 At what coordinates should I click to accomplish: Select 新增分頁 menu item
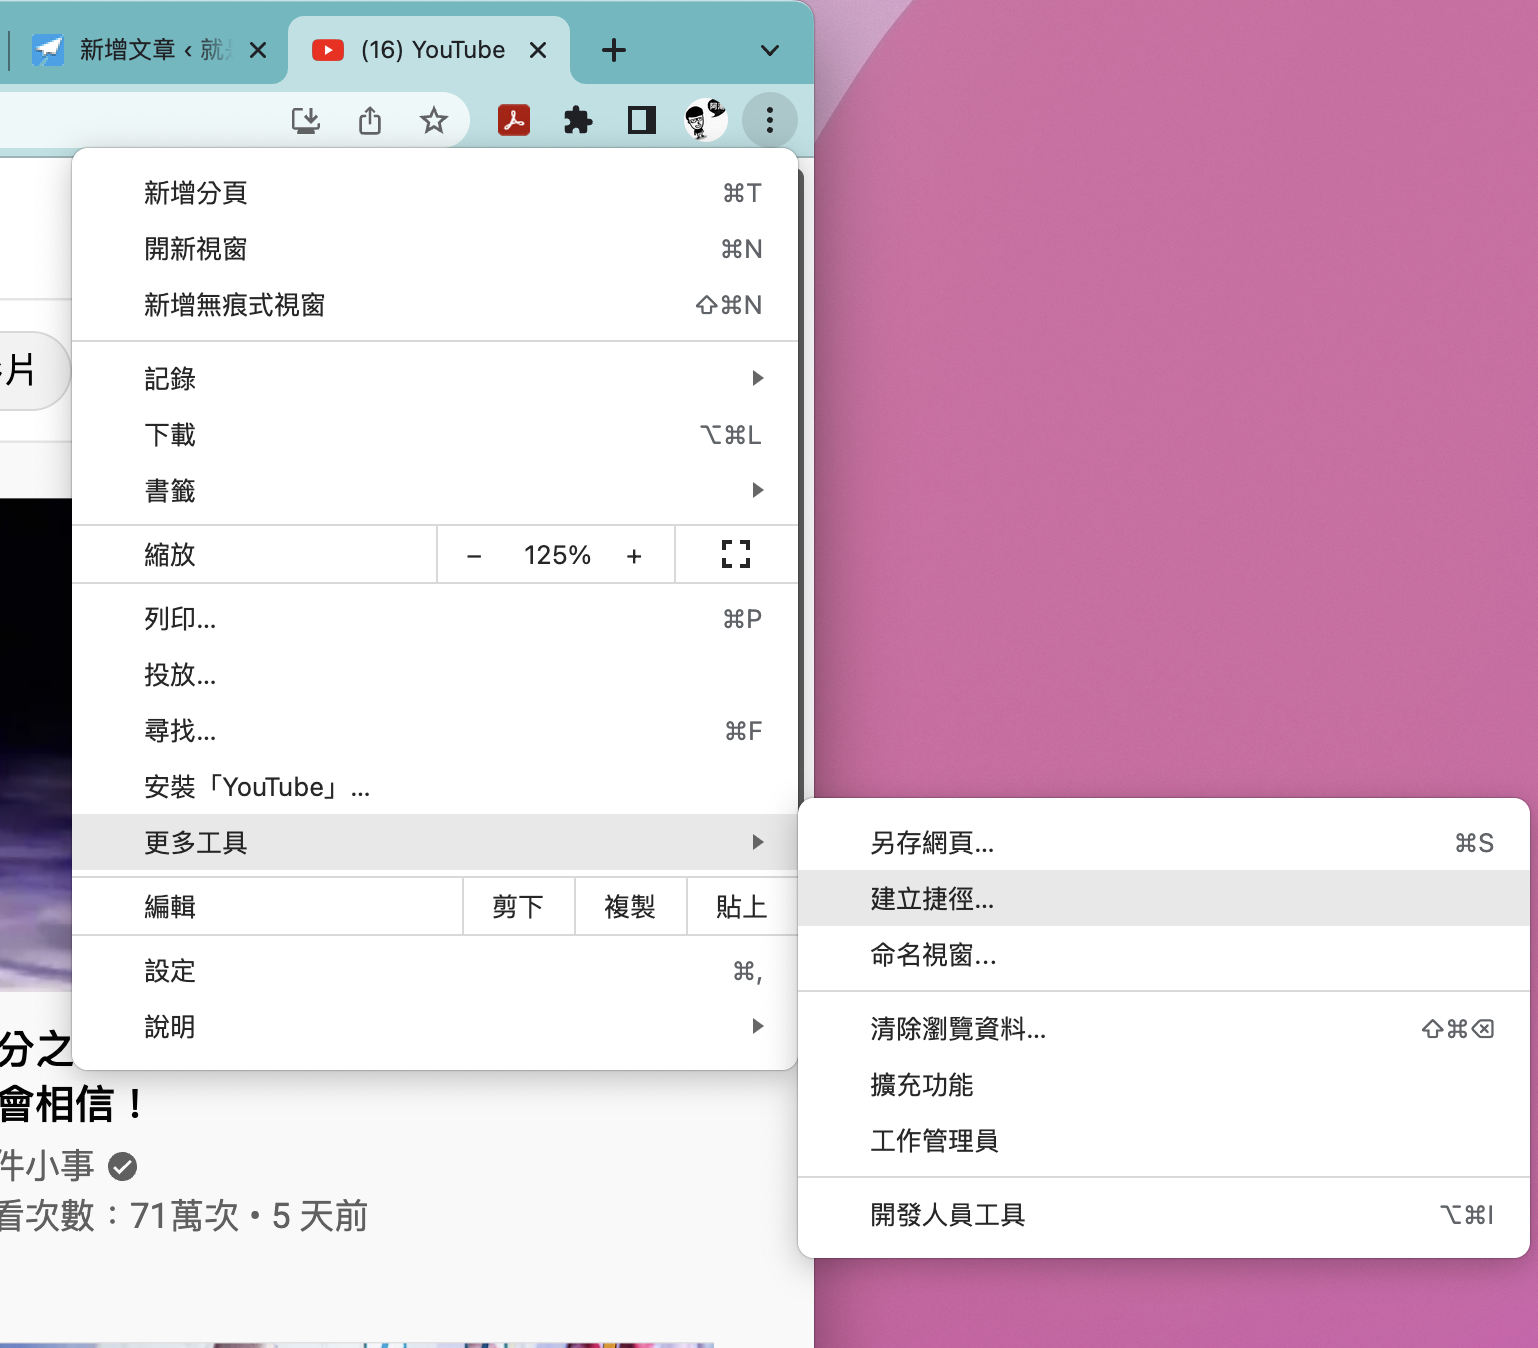pyautogui.click(x=435, y=193)
